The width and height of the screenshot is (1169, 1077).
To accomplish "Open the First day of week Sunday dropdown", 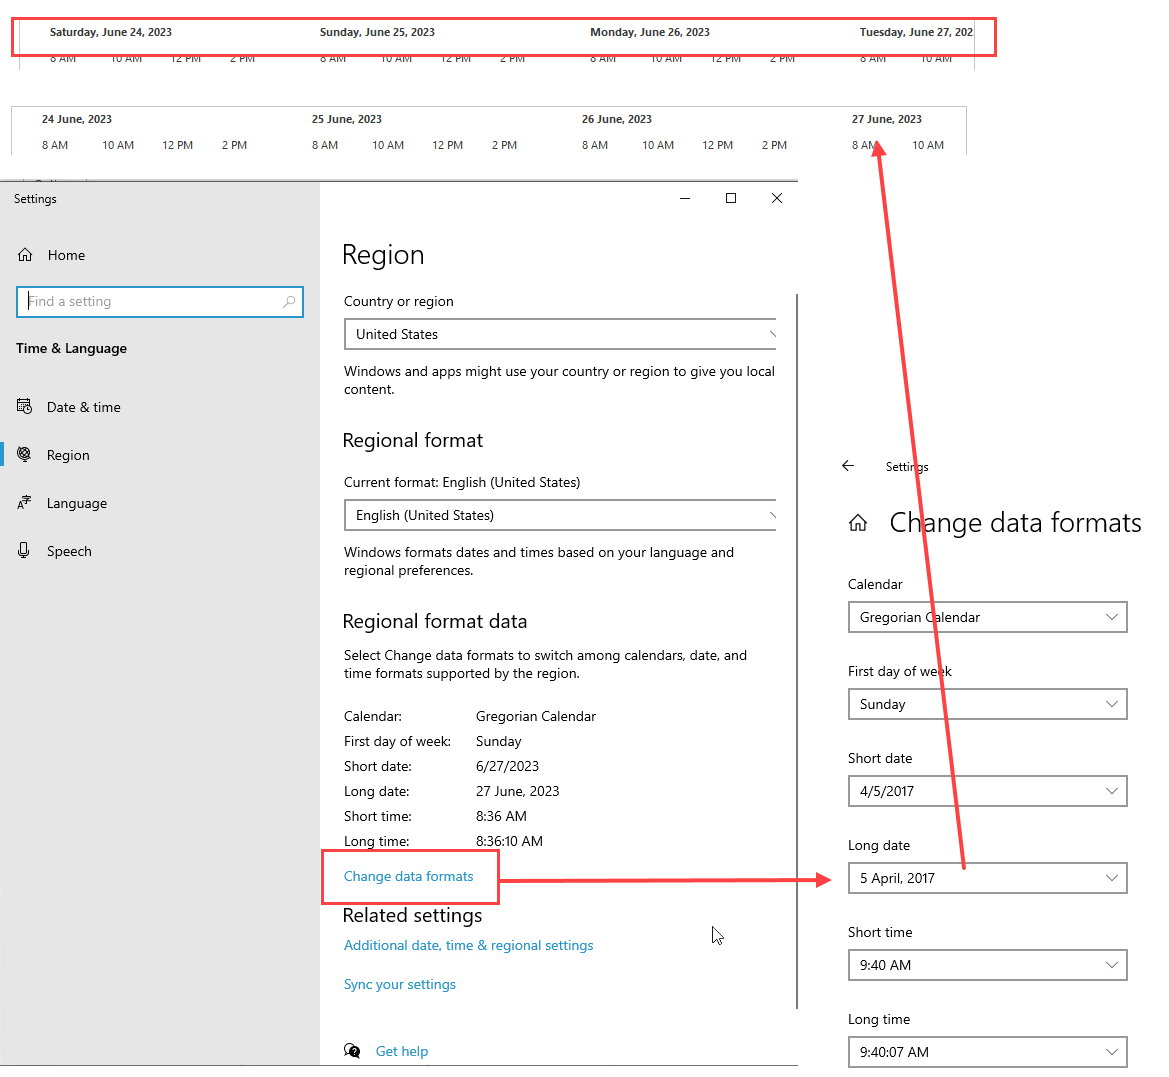I will click(987, 704).
